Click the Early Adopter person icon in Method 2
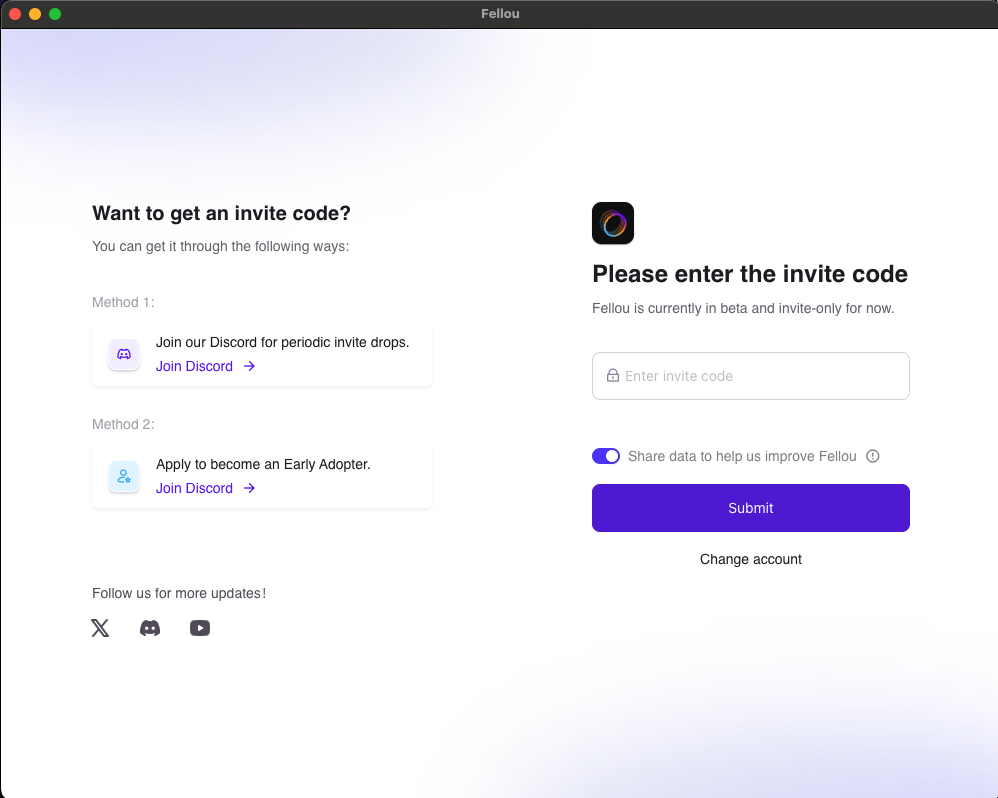The height and width of the screenshot is (798, 998). (x=123, y=476)
